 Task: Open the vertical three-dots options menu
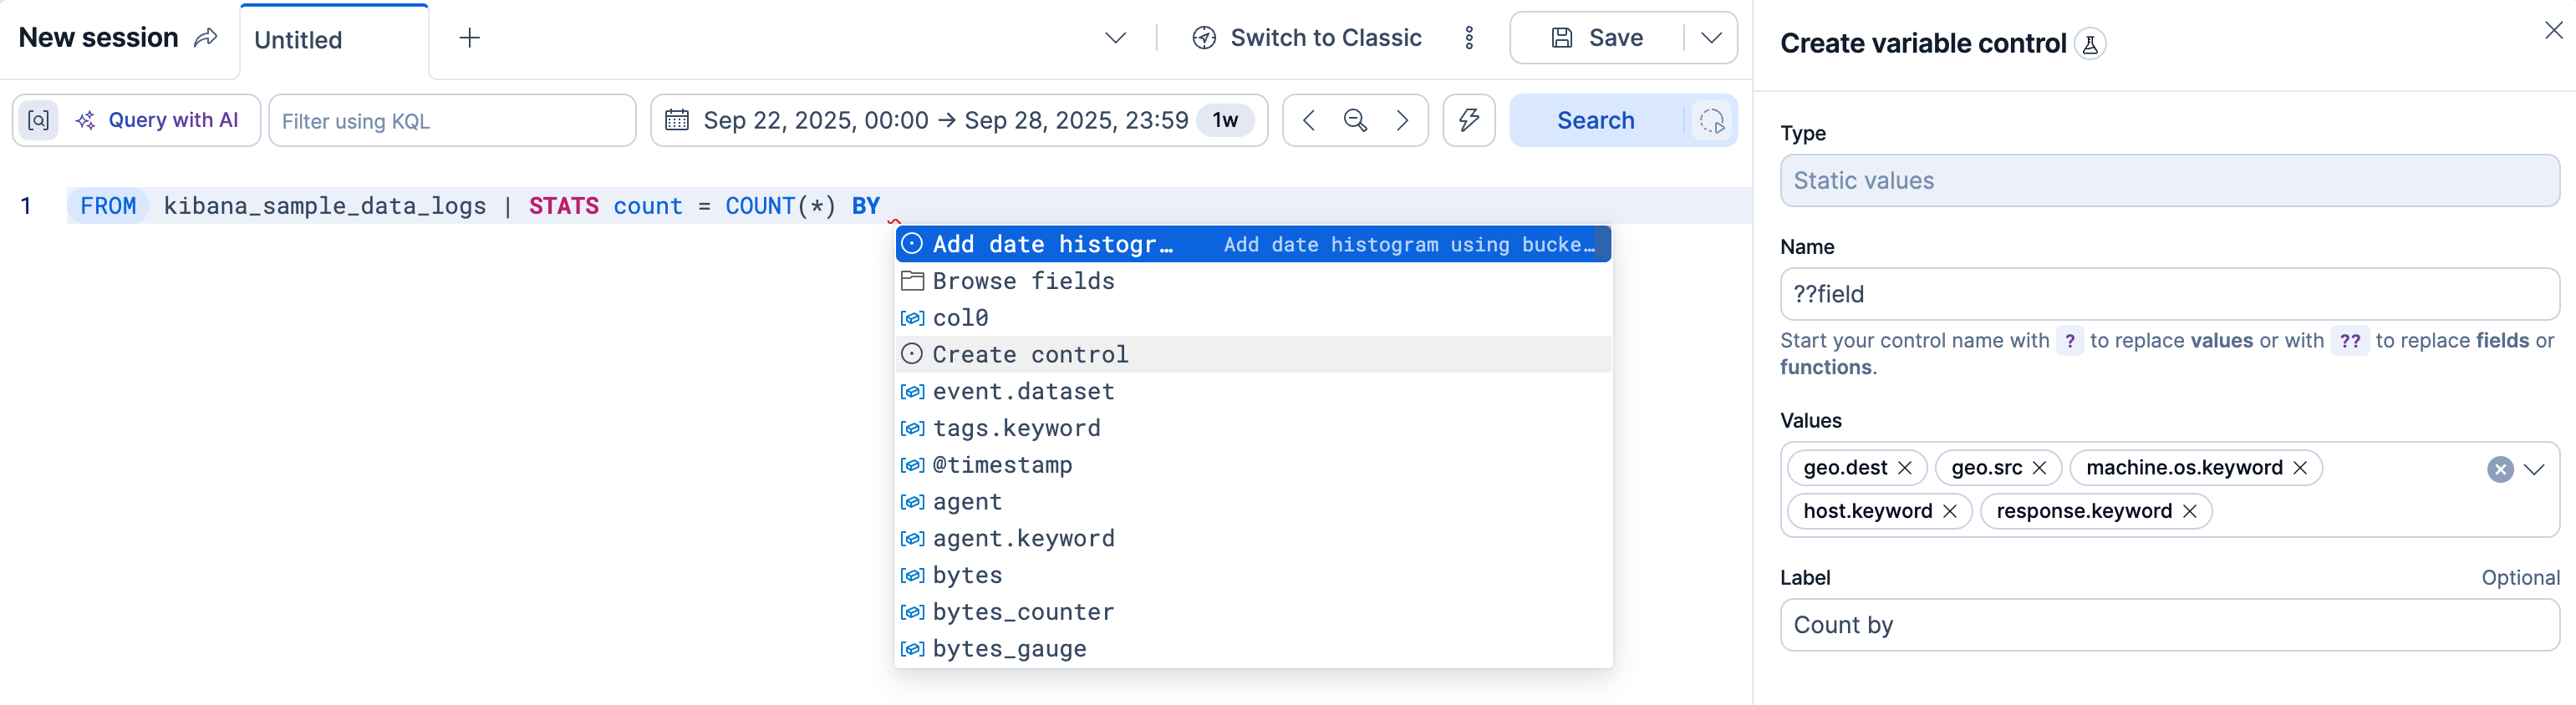point(1469,38)
